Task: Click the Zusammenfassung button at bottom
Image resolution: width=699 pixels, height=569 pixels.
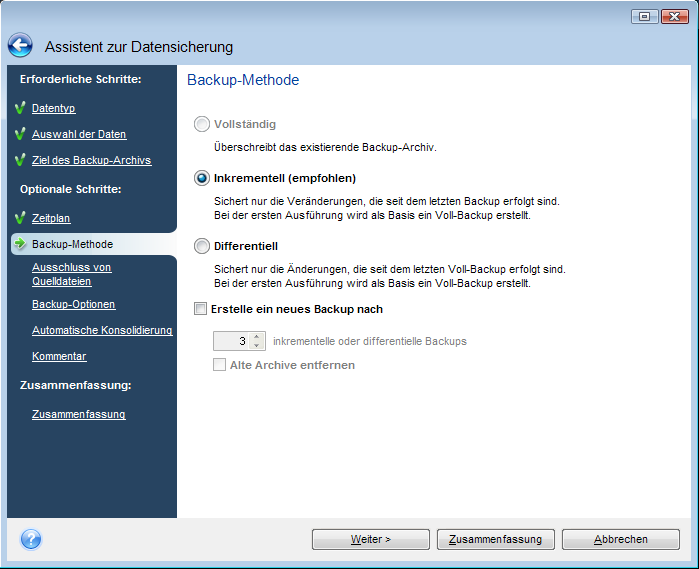Action: point(495,539)
